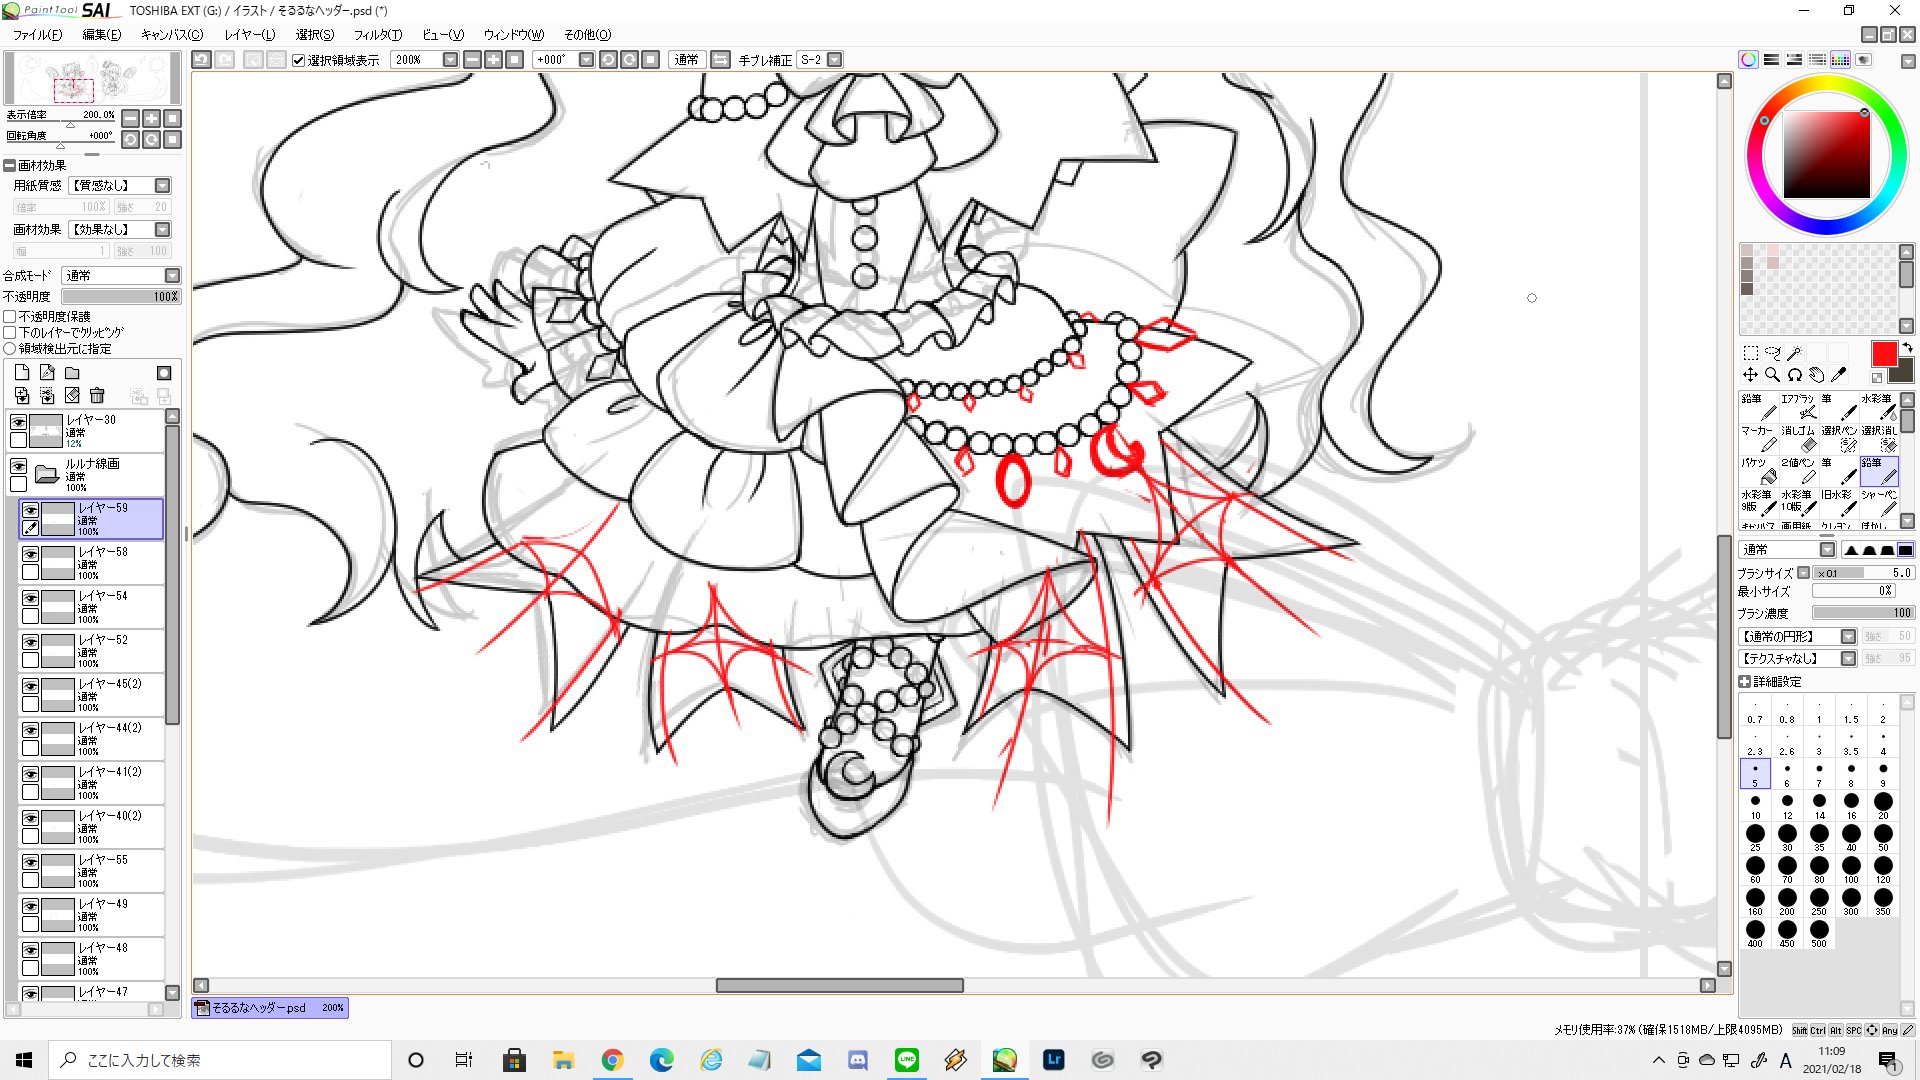Hide the レイヤー58 layer via eye icon

31,554
